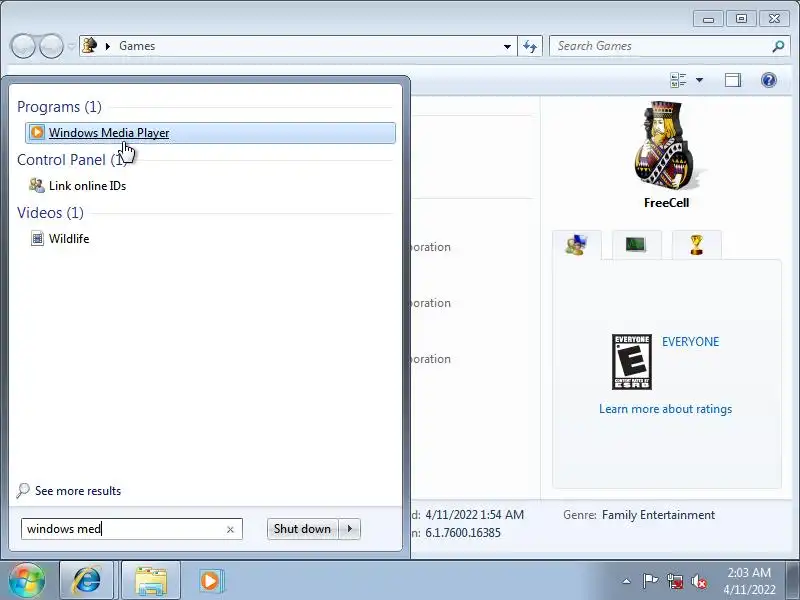Switch to the statistics trophy tab
This screenshot has height=600, width=800.
click(696, 245)
